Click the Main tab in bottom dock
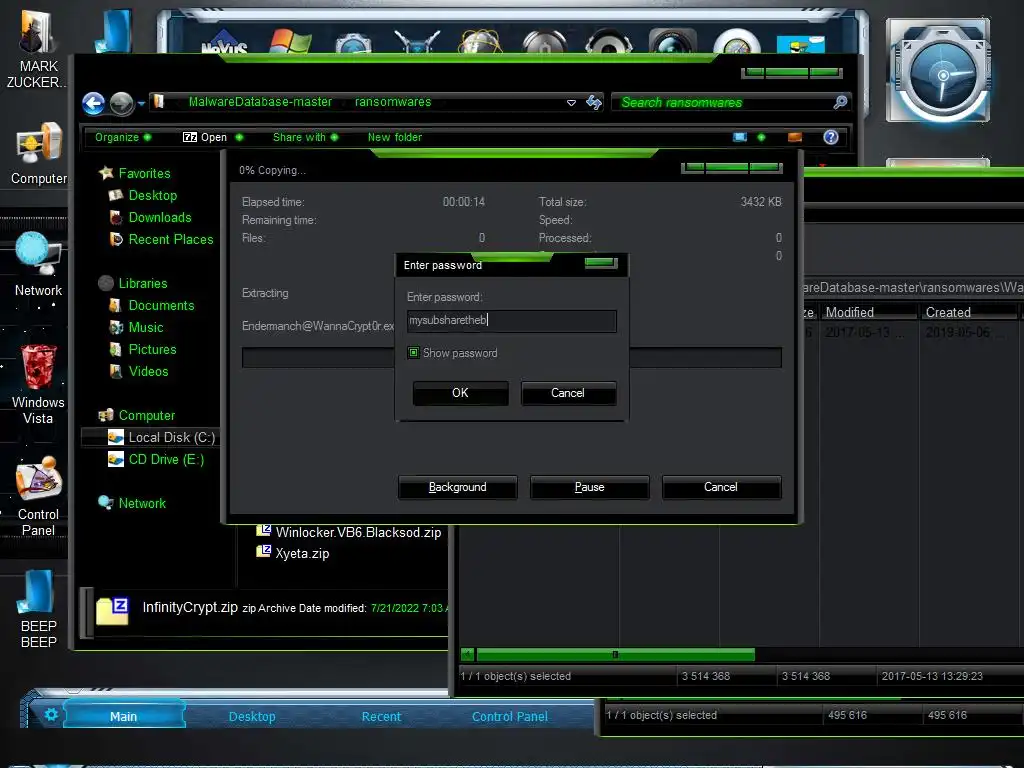Screen dimensions: 1024x768 coord(123,716)
